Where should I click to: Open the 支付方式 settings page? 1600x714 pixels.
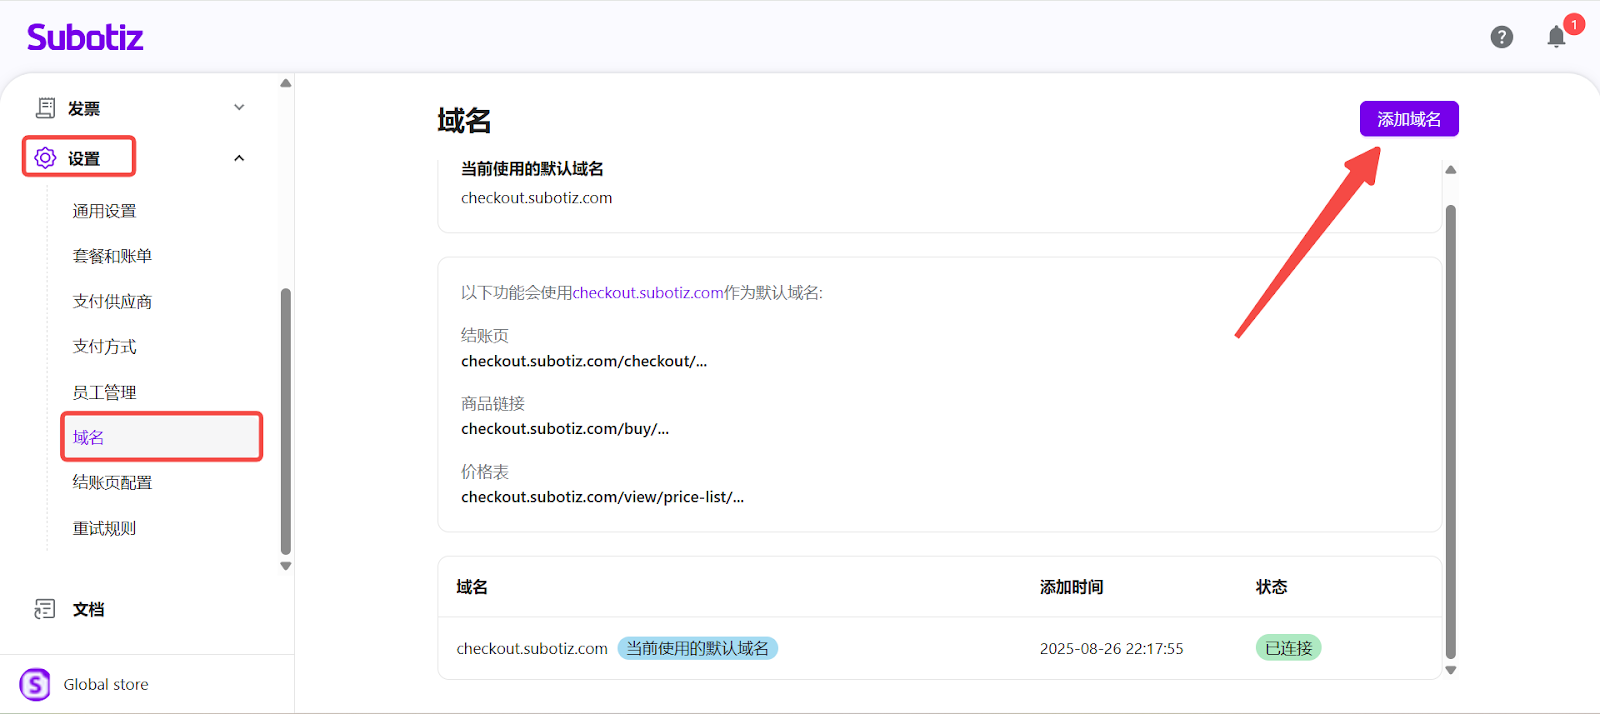pyautogui.click(x=104, y=347)
